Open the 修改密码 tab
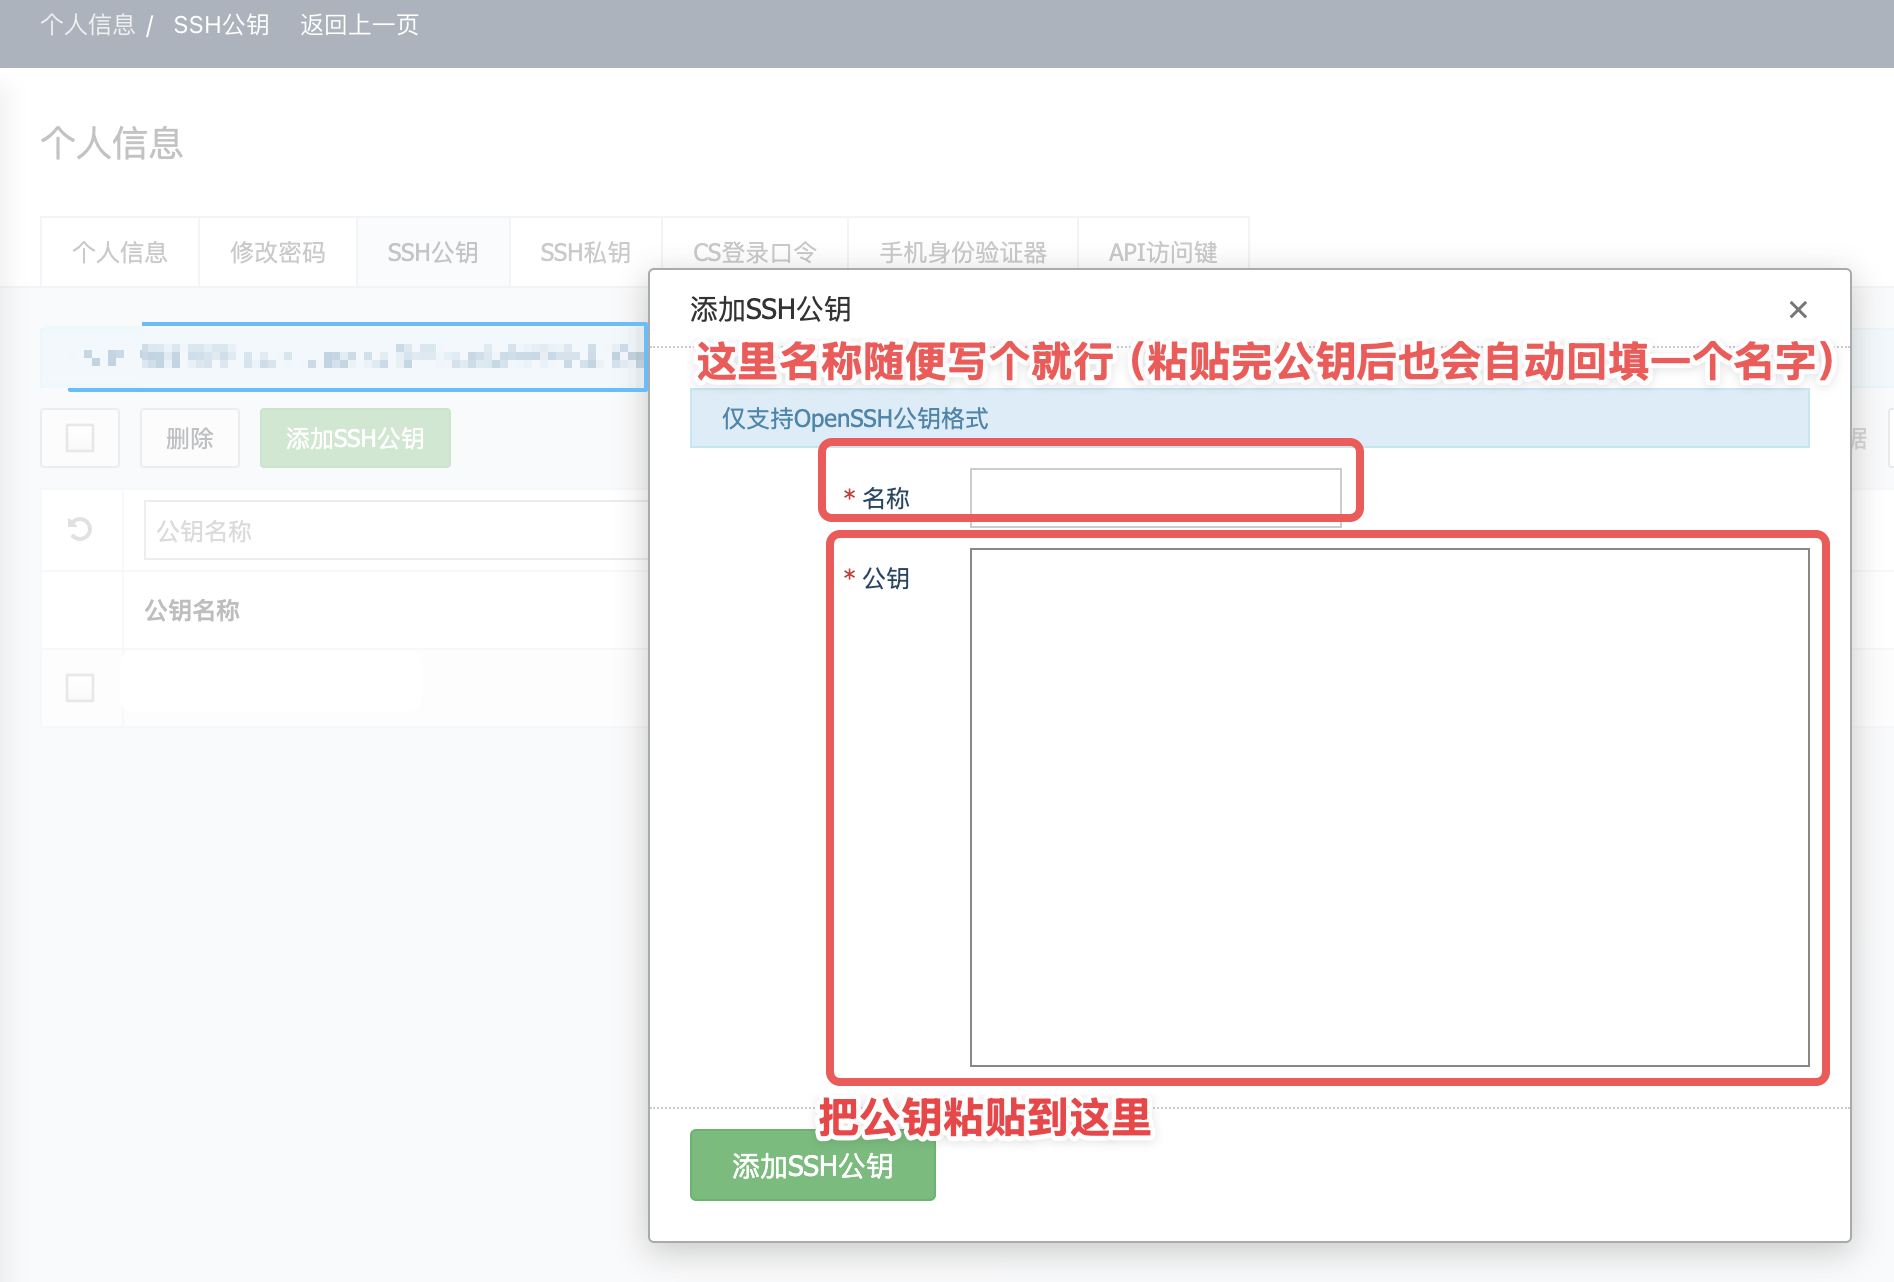The width and height of the screenshot is (1894, 1282). pos(278,253)
